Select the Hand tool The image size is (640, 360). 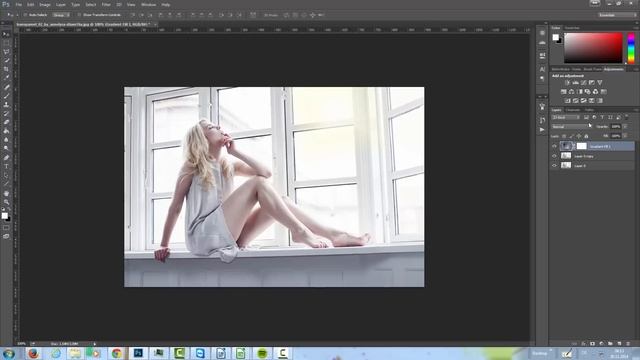point(6,193)
